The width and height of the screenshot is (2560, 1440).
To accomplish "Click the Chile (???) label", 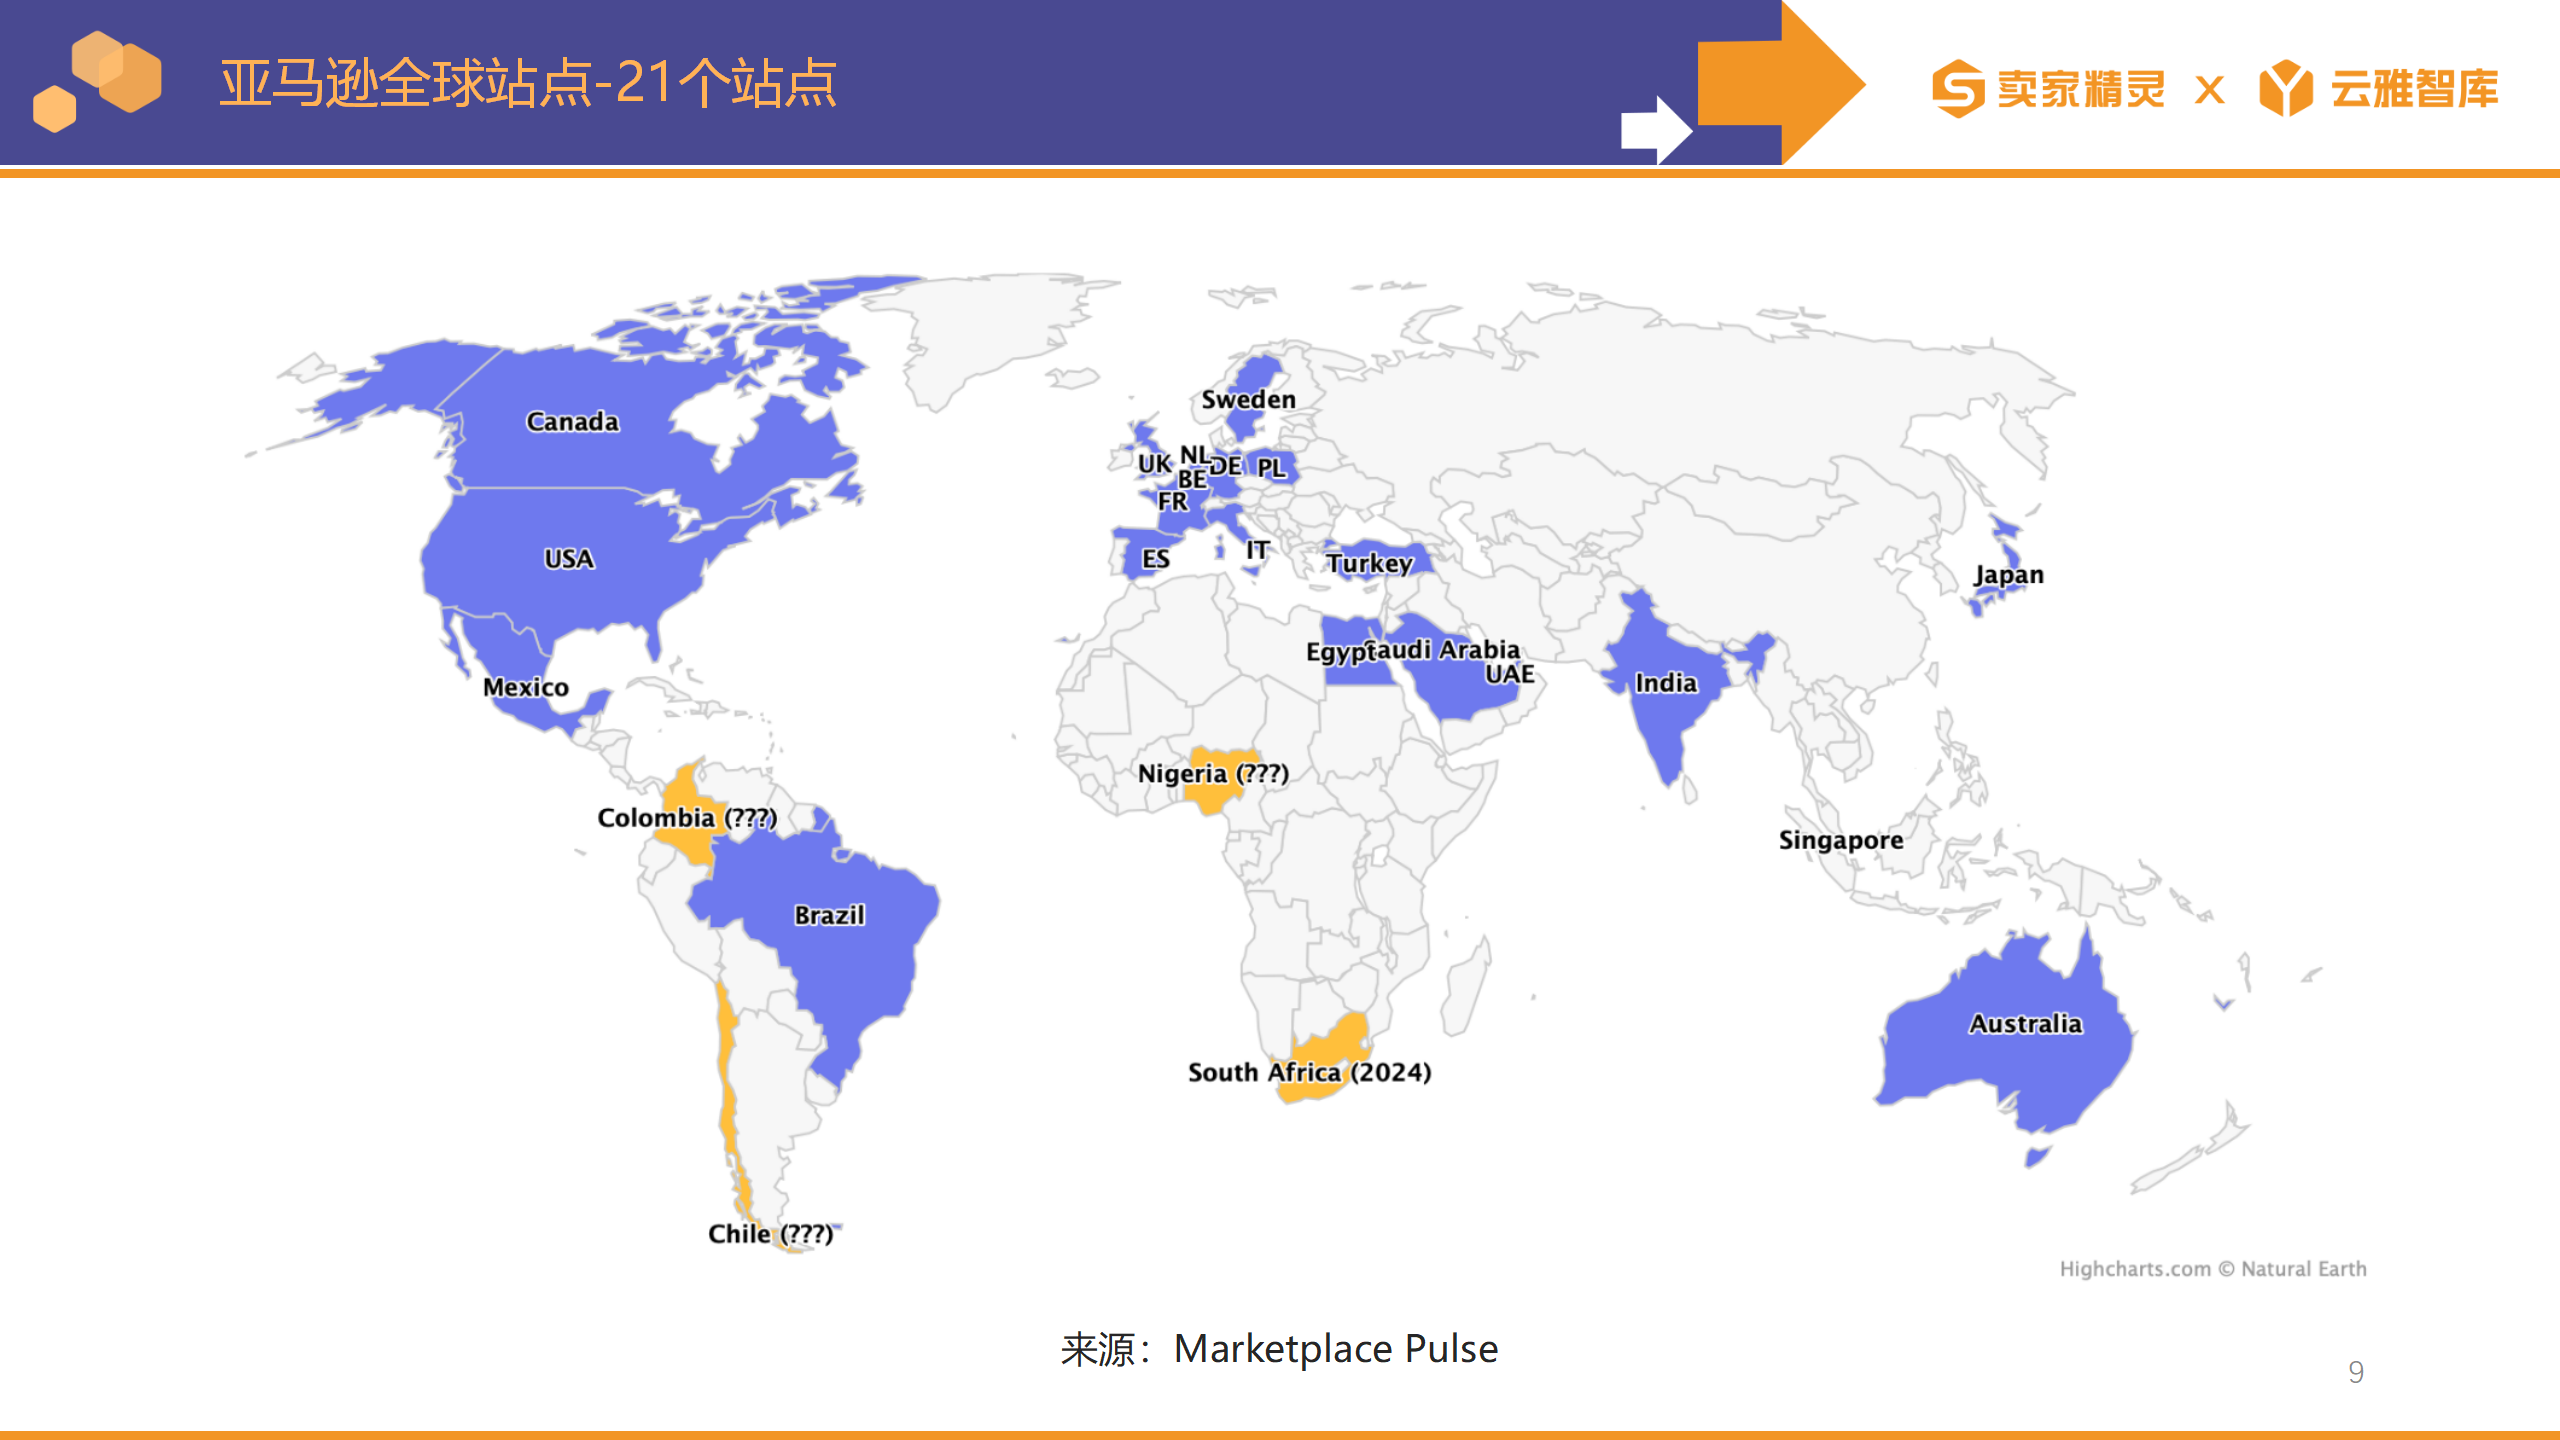I will (x=770, y=1234).
